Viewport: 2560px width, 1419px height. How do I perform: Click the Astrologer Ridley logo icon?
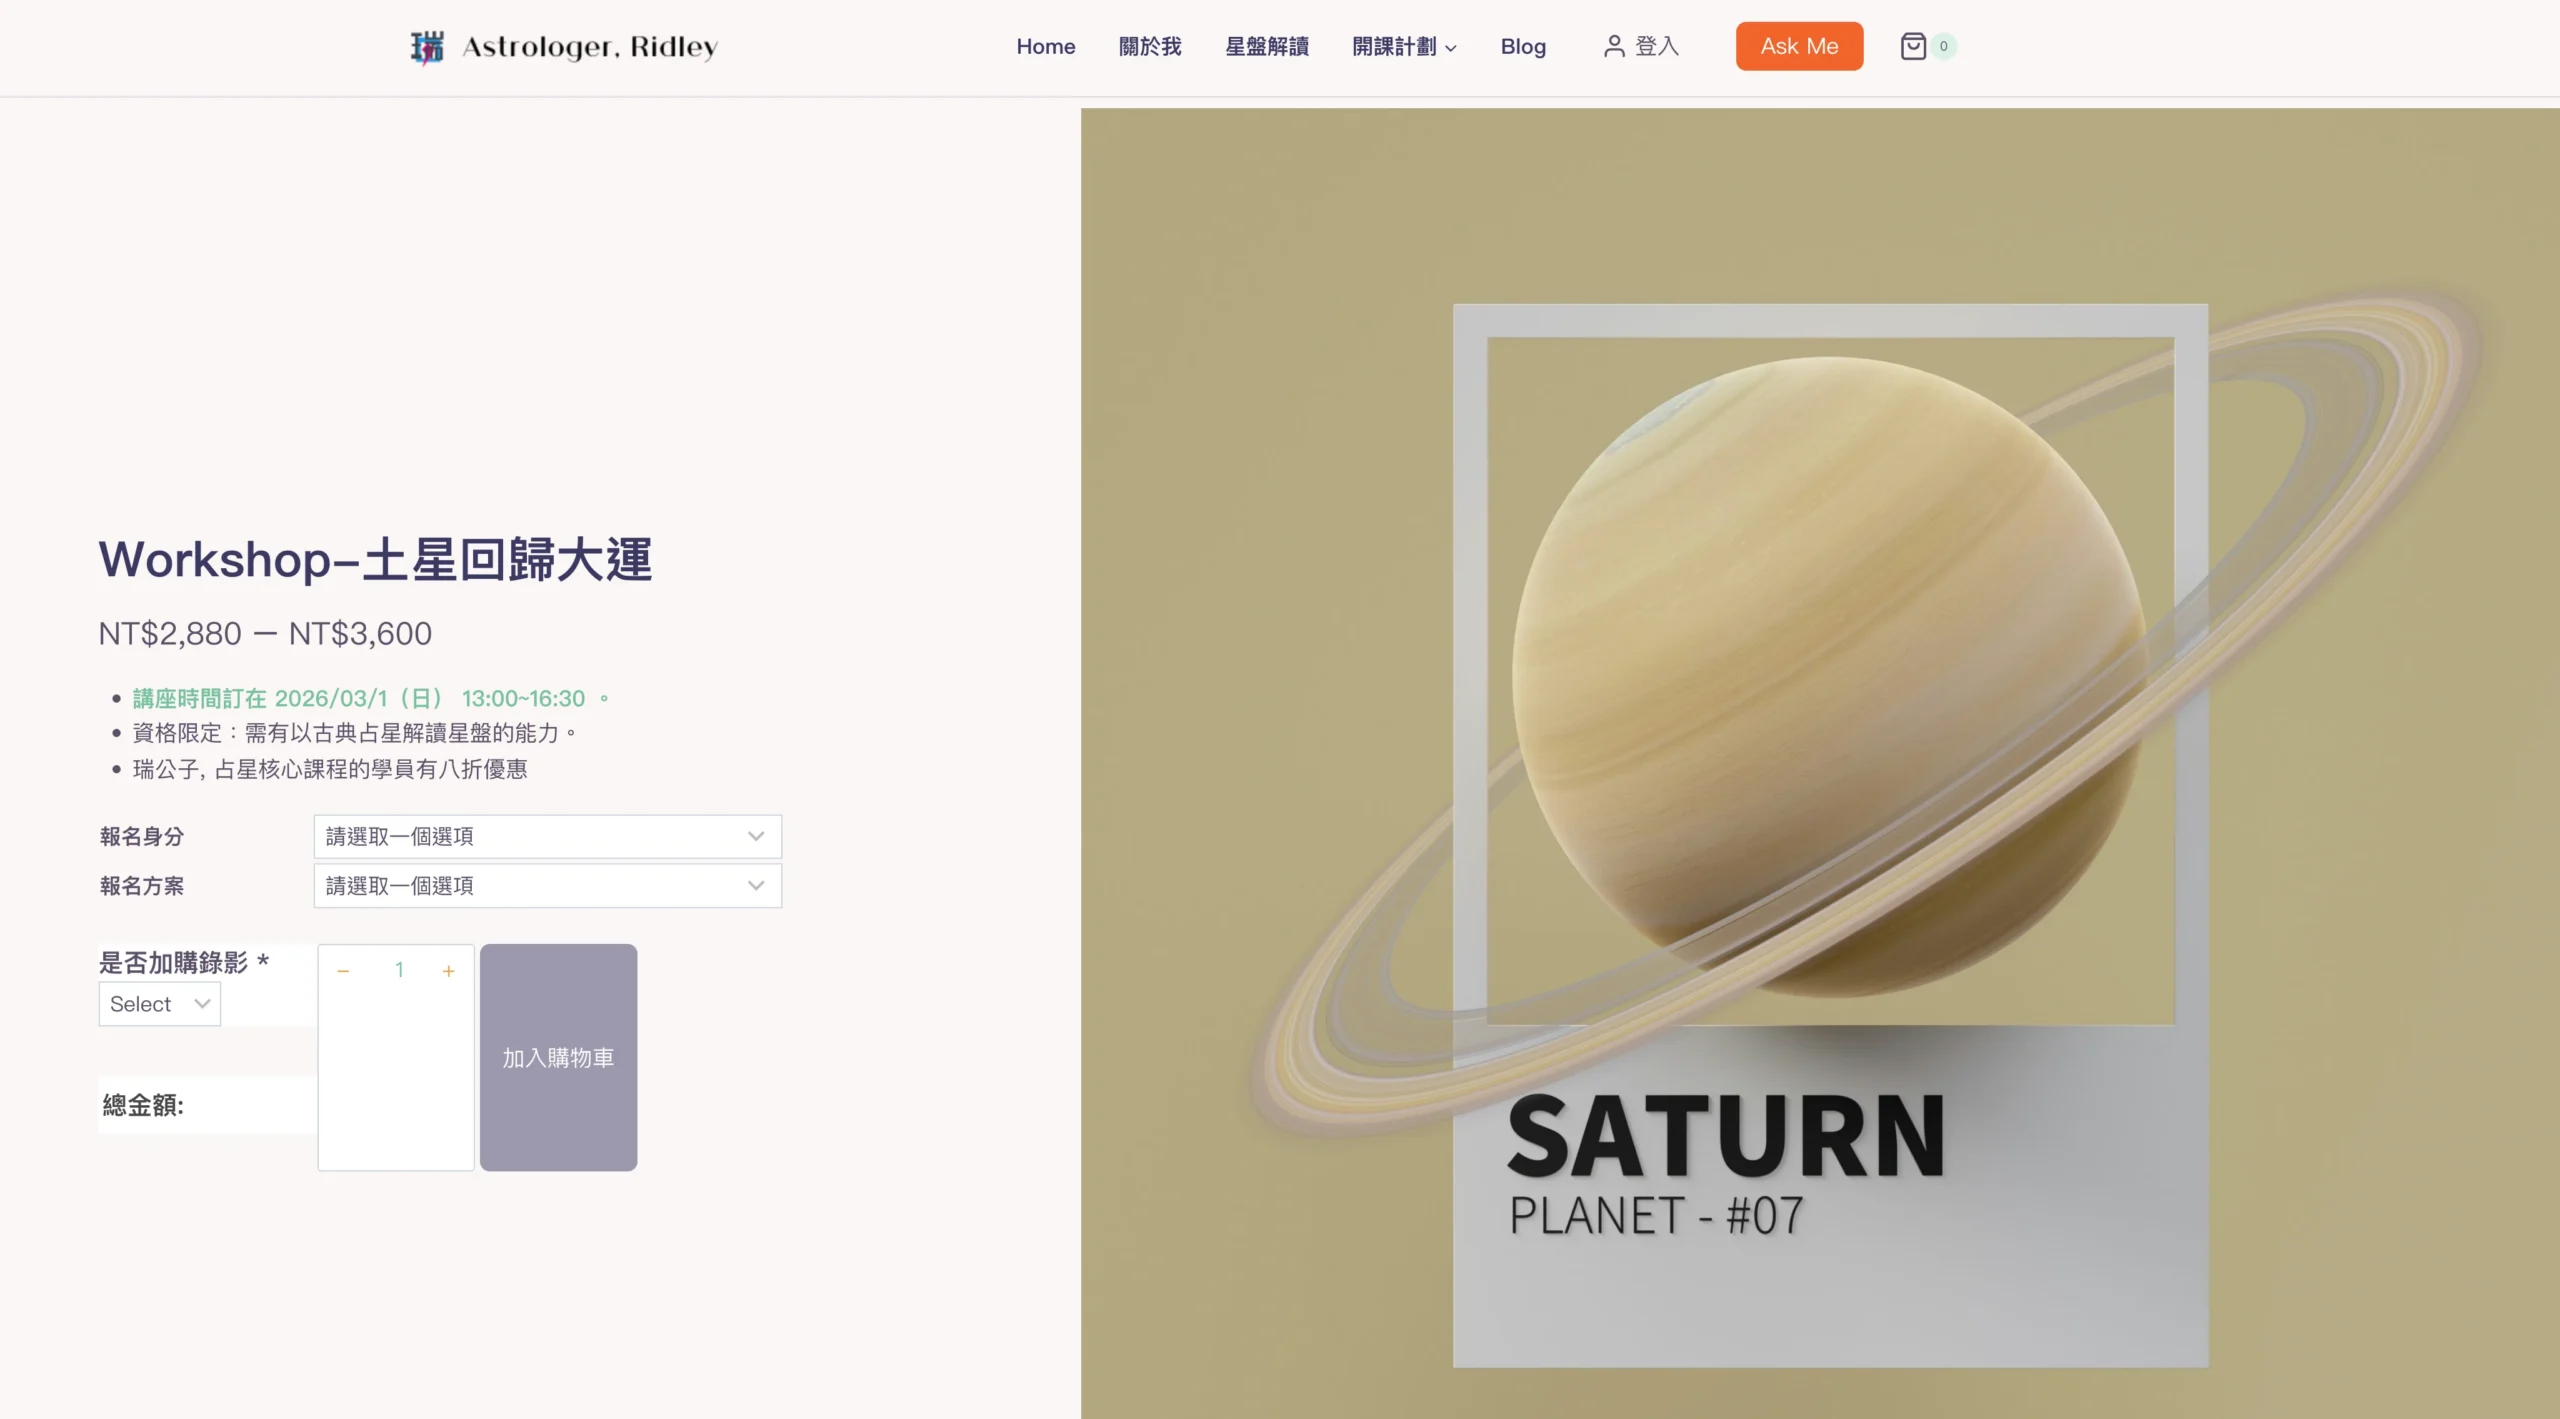pos(427,46)
